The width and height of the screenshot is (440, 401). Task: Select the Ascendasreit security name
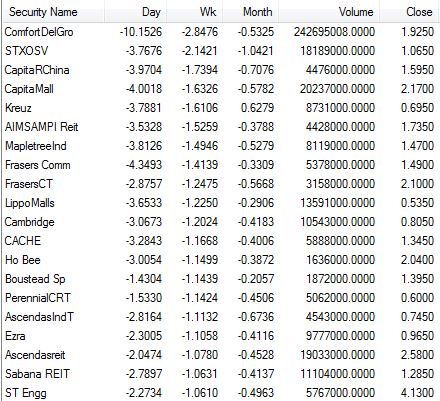coord(35,355)
